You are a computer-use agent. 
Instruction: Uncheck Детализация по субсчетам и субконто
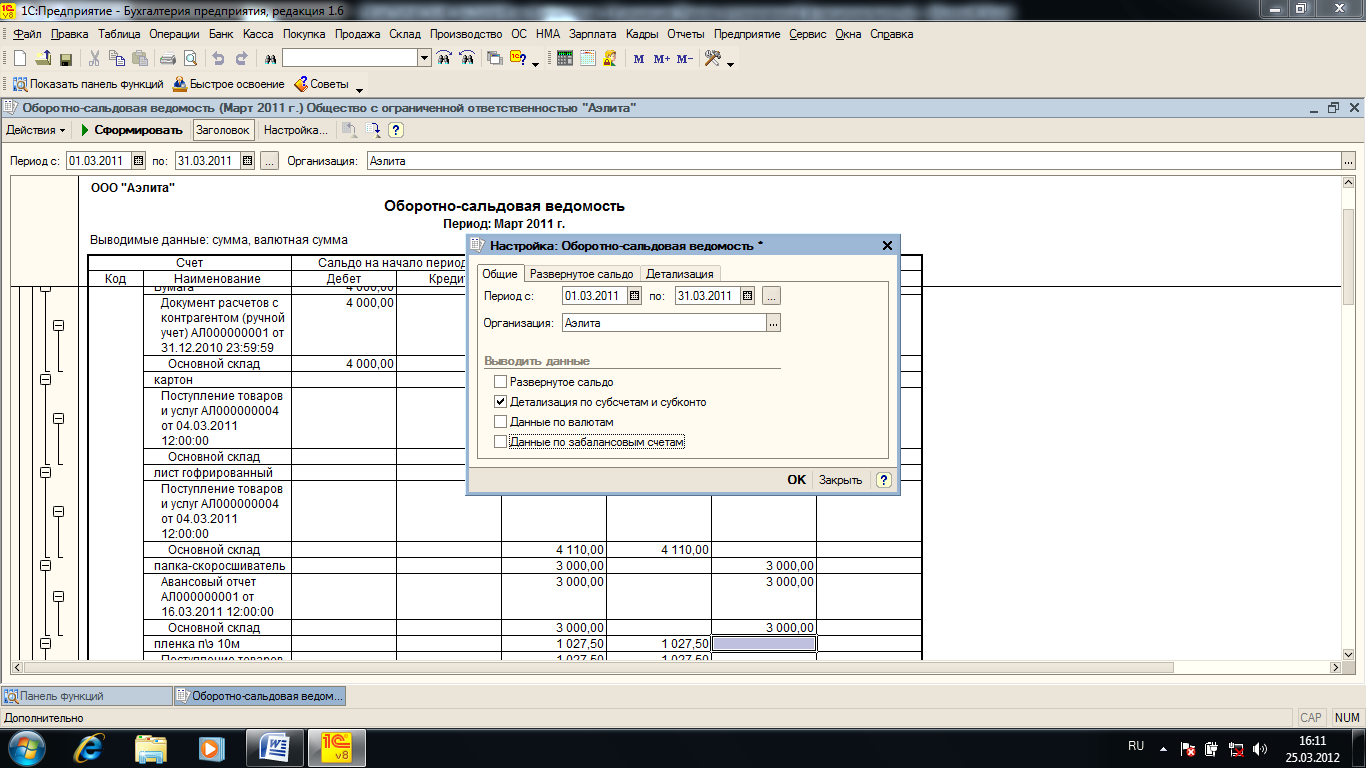coord(501,402)
